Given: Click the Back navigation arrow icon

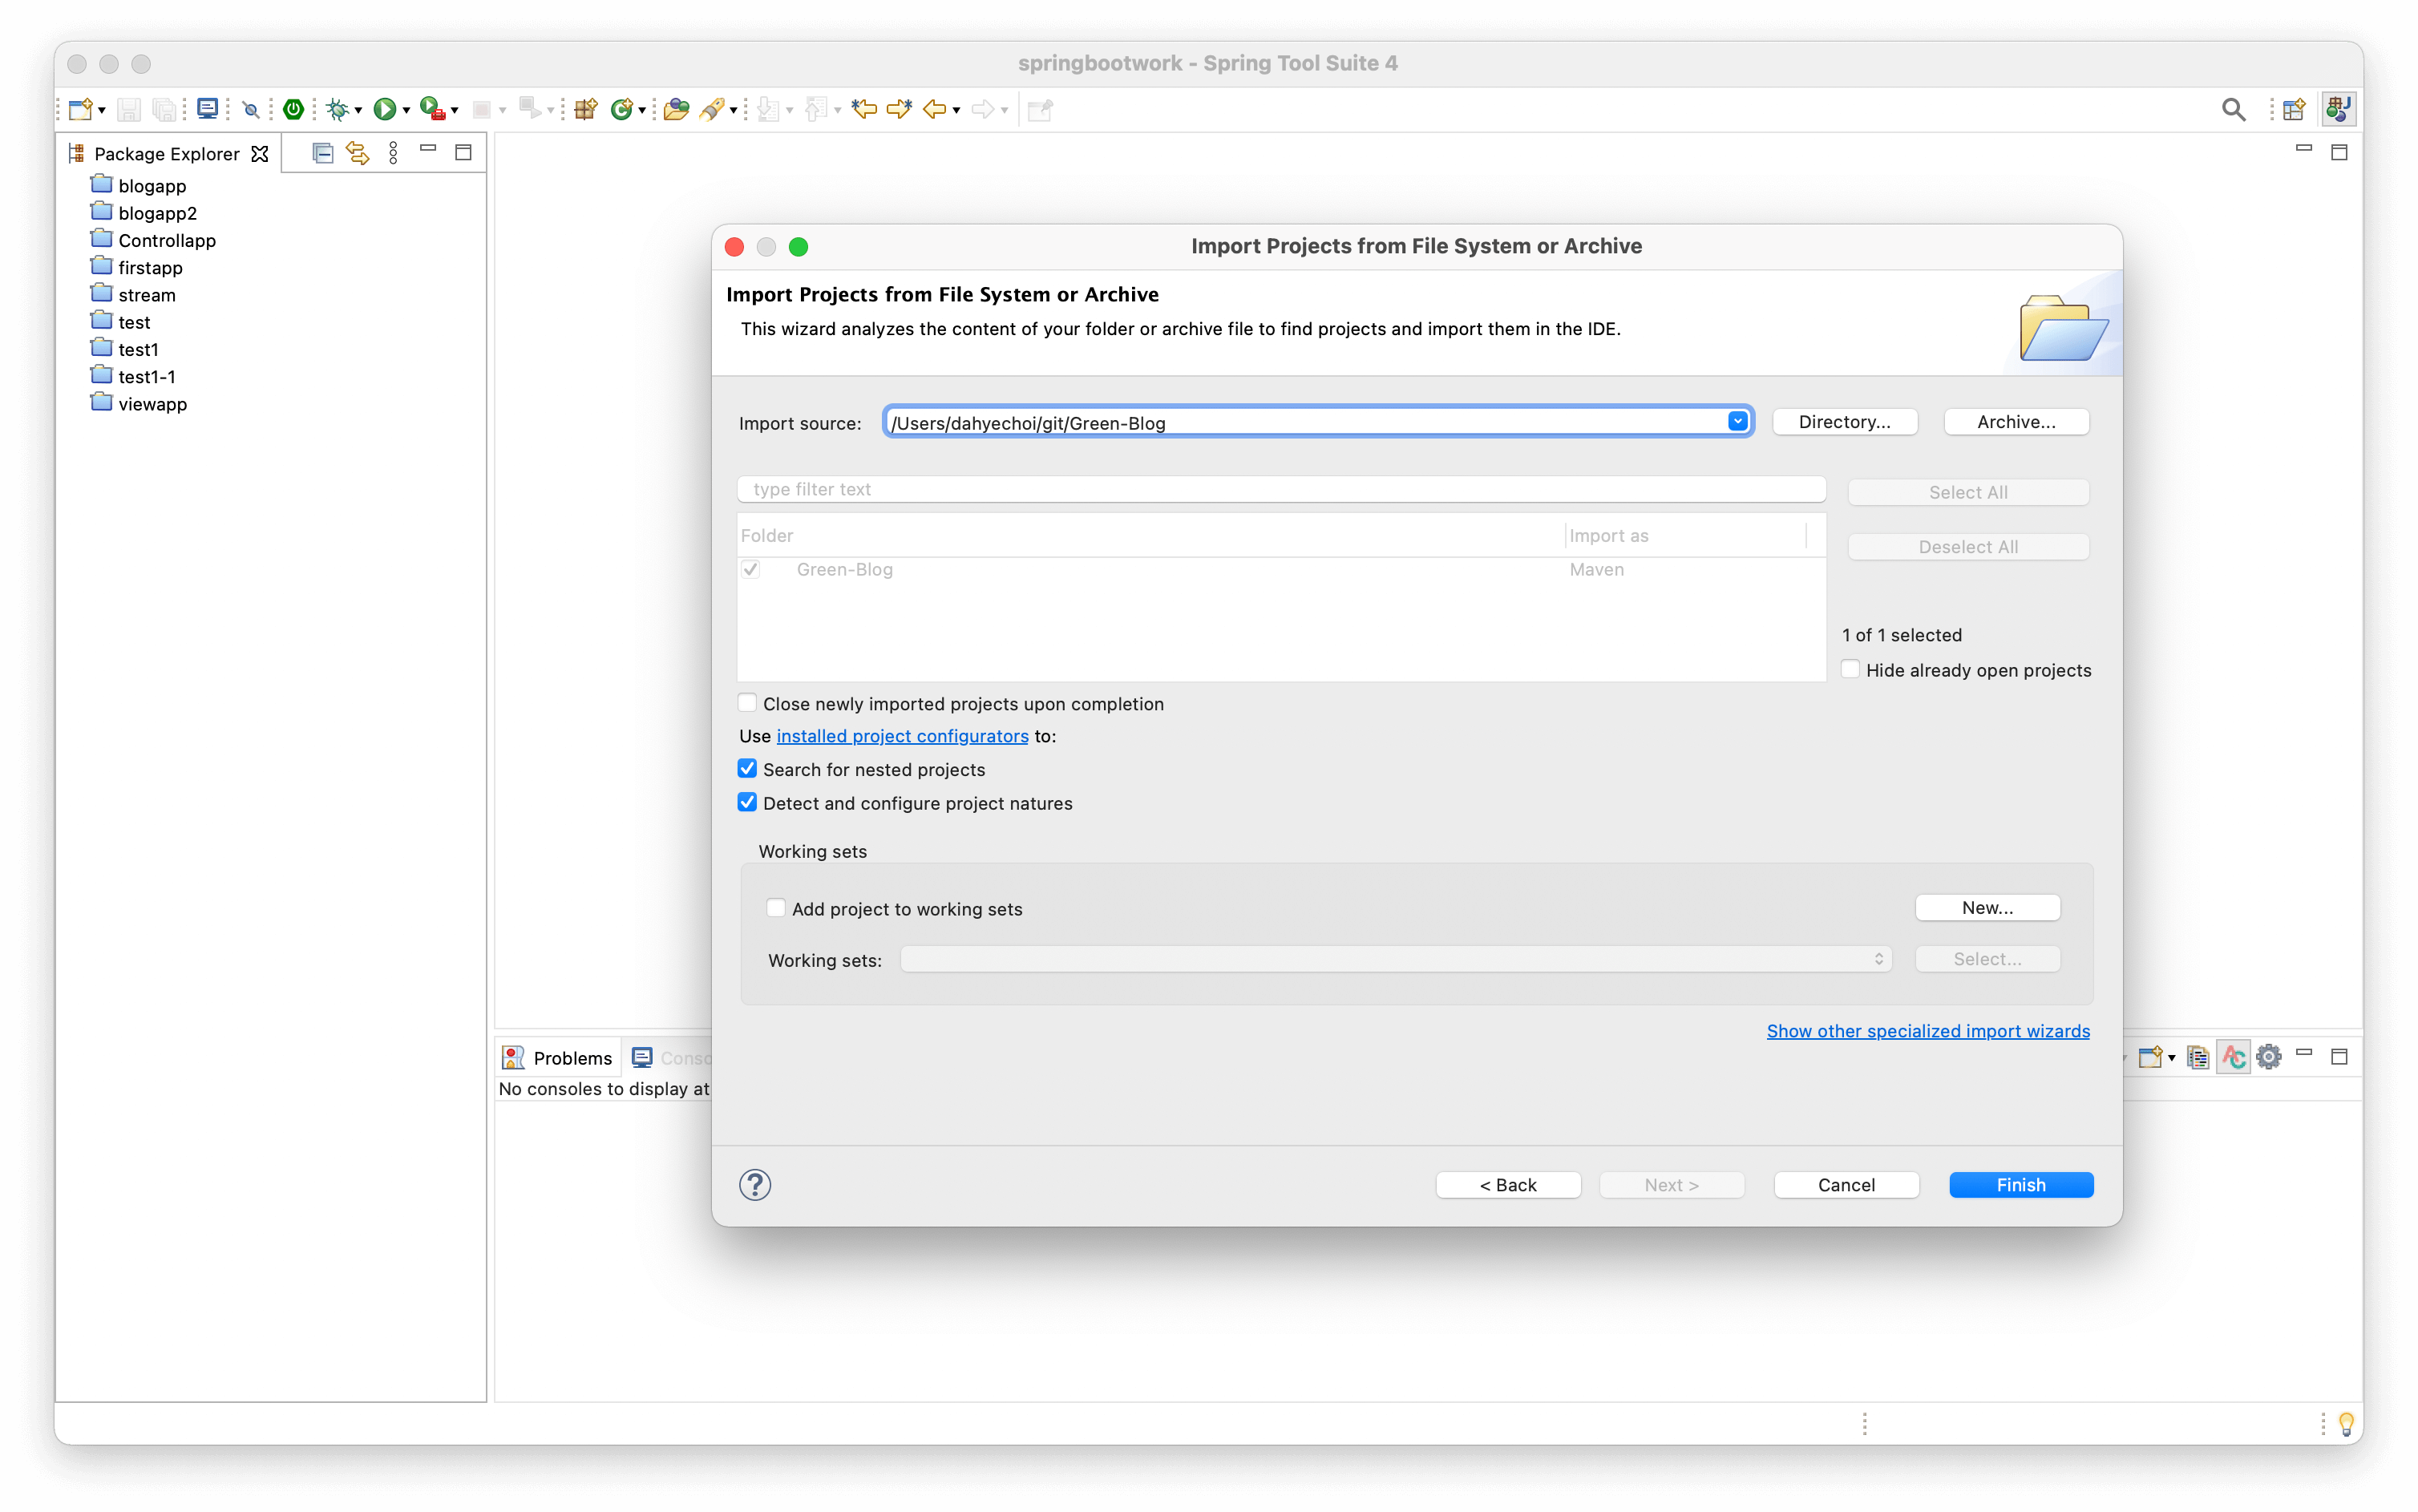Looking at the screenshot, I should [x=935, y=109].
